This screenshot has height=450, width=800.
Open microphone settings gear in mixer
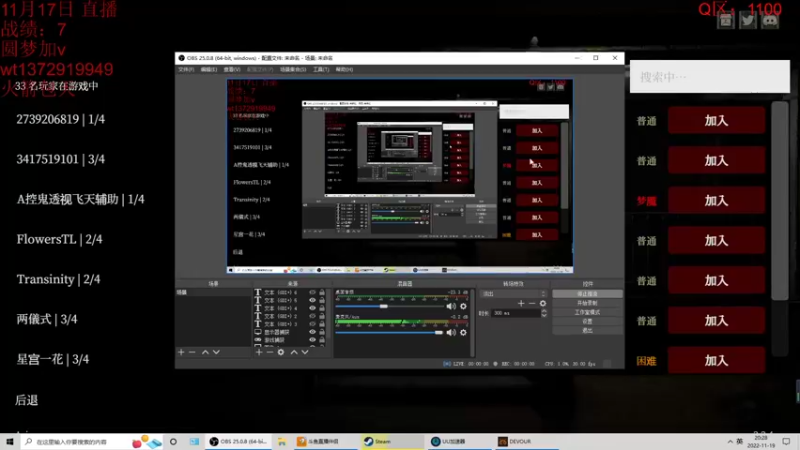pos(463,333)
